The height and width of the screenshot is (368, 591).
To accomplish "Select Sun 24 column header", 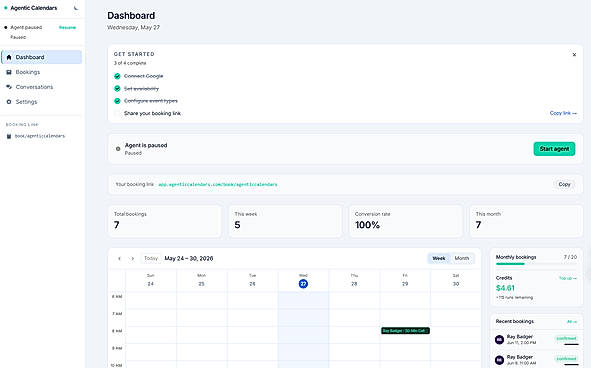I will (151, 280).
